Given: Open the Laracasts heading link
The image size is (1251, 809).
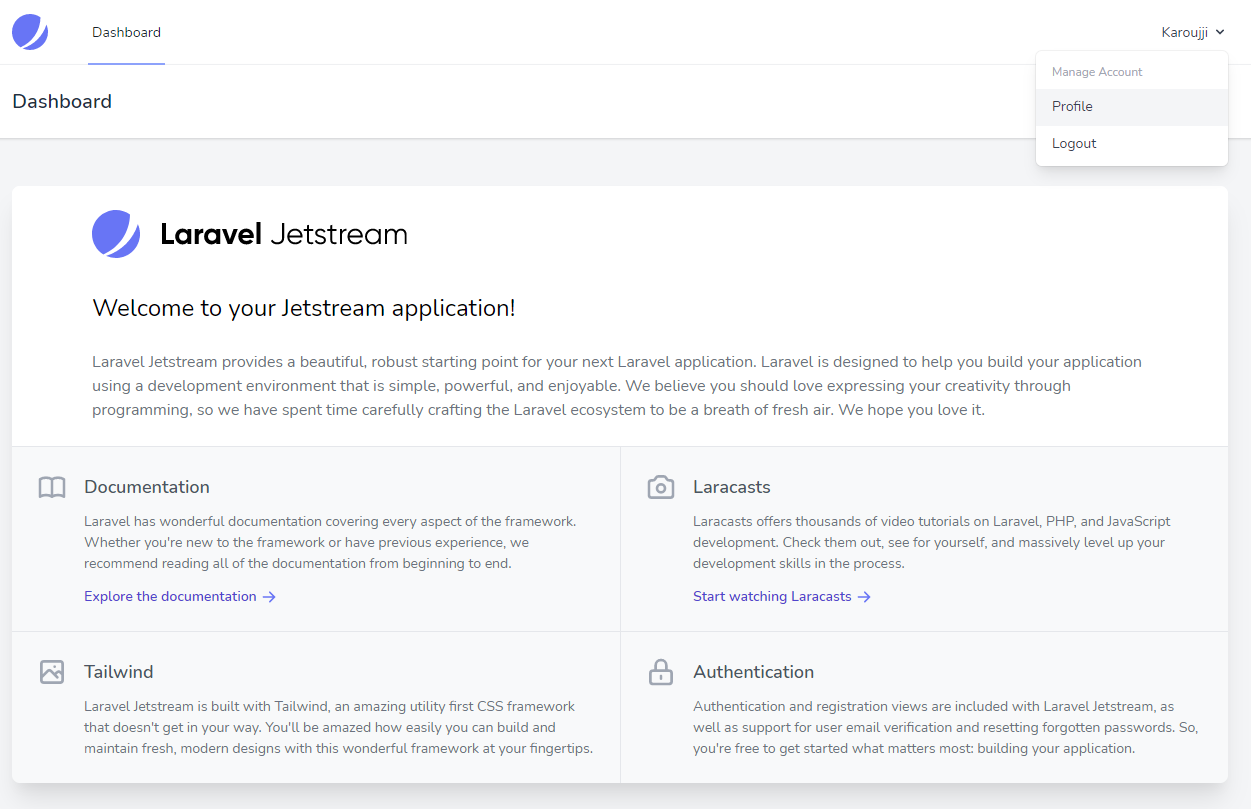Looking at the screenshot, I should pos(732,487).
